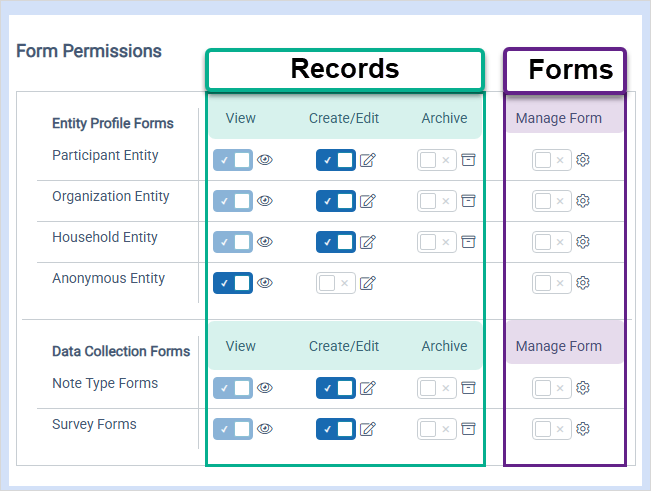
Task: Enable Archive toggle for Organization Entity
Action: [x=437, y=201]
